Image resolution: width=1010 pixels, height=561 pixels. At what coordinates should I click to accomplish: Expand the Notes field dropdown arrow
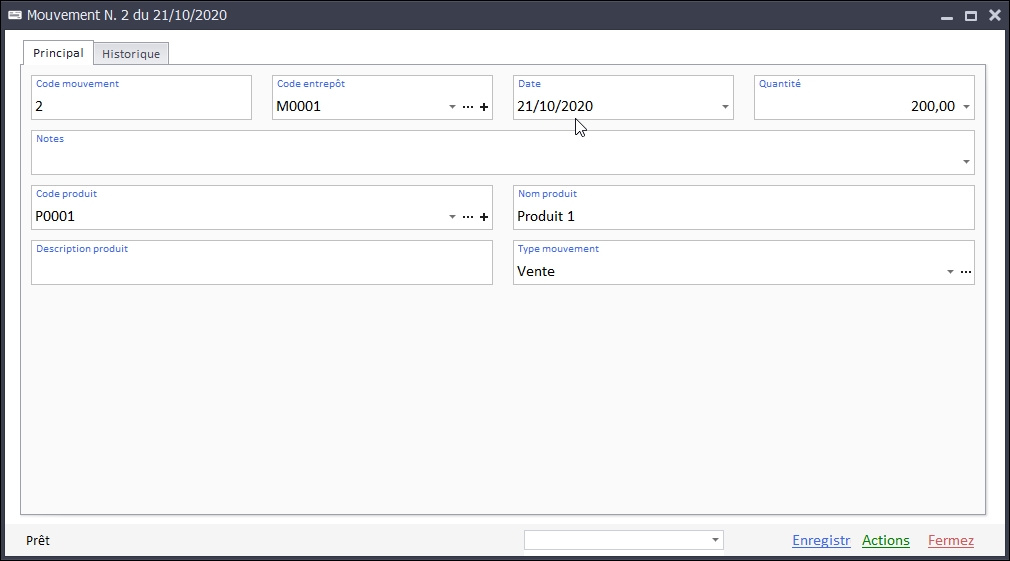click(x=966, y=162)
